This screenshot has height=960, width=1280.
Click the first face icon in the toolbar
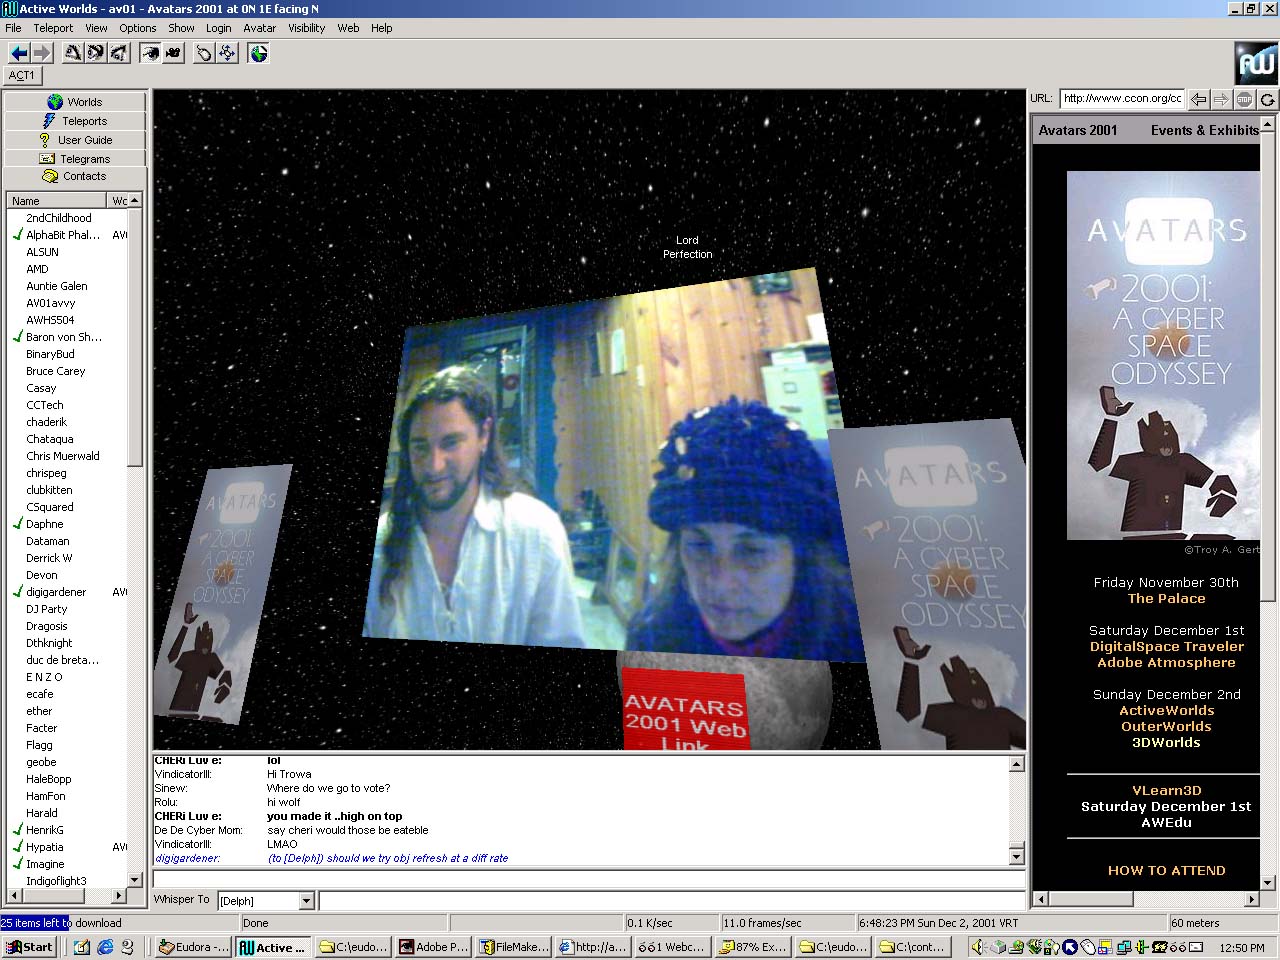tap(73, 53)
